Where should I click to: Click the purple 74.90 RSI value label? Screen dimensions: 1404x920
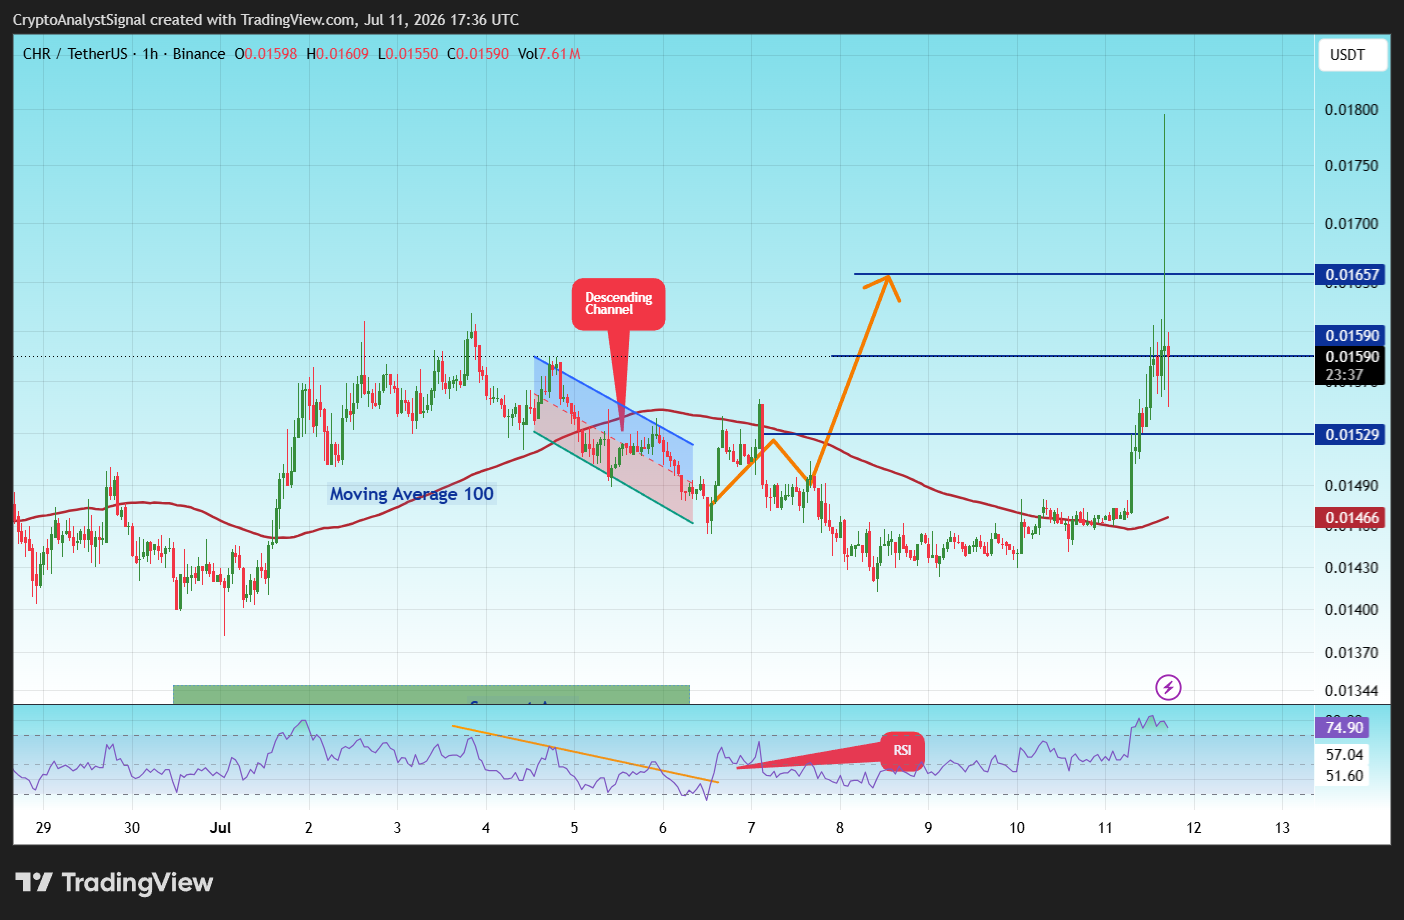point(1344,728)
